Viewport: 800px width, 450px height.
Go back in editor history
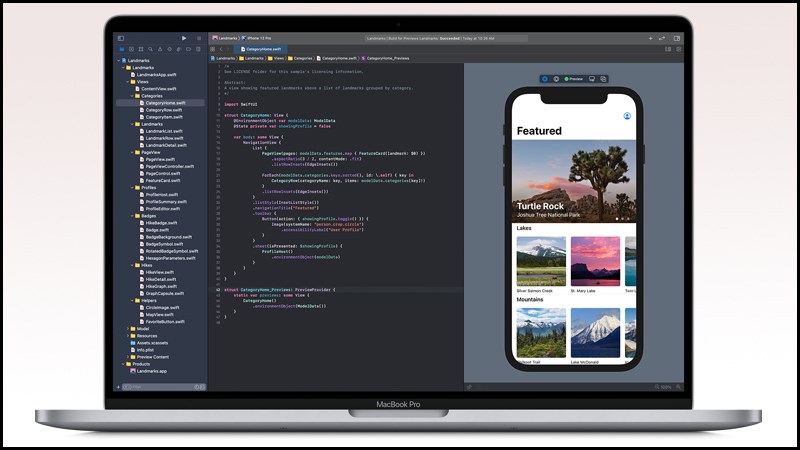point(221,49)
